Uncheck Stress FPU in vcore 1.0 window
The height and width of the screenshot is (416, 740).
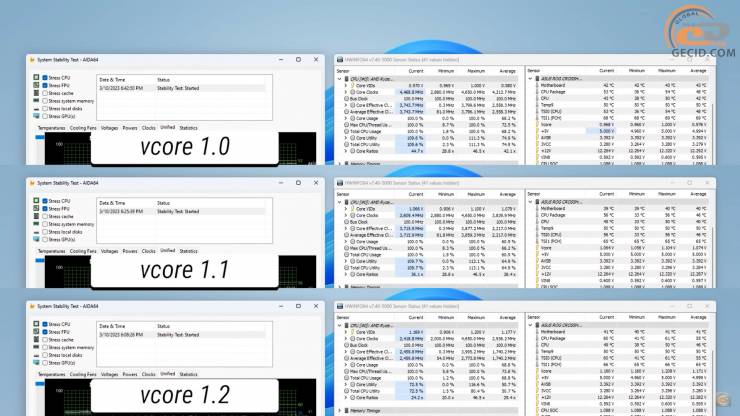45,85
